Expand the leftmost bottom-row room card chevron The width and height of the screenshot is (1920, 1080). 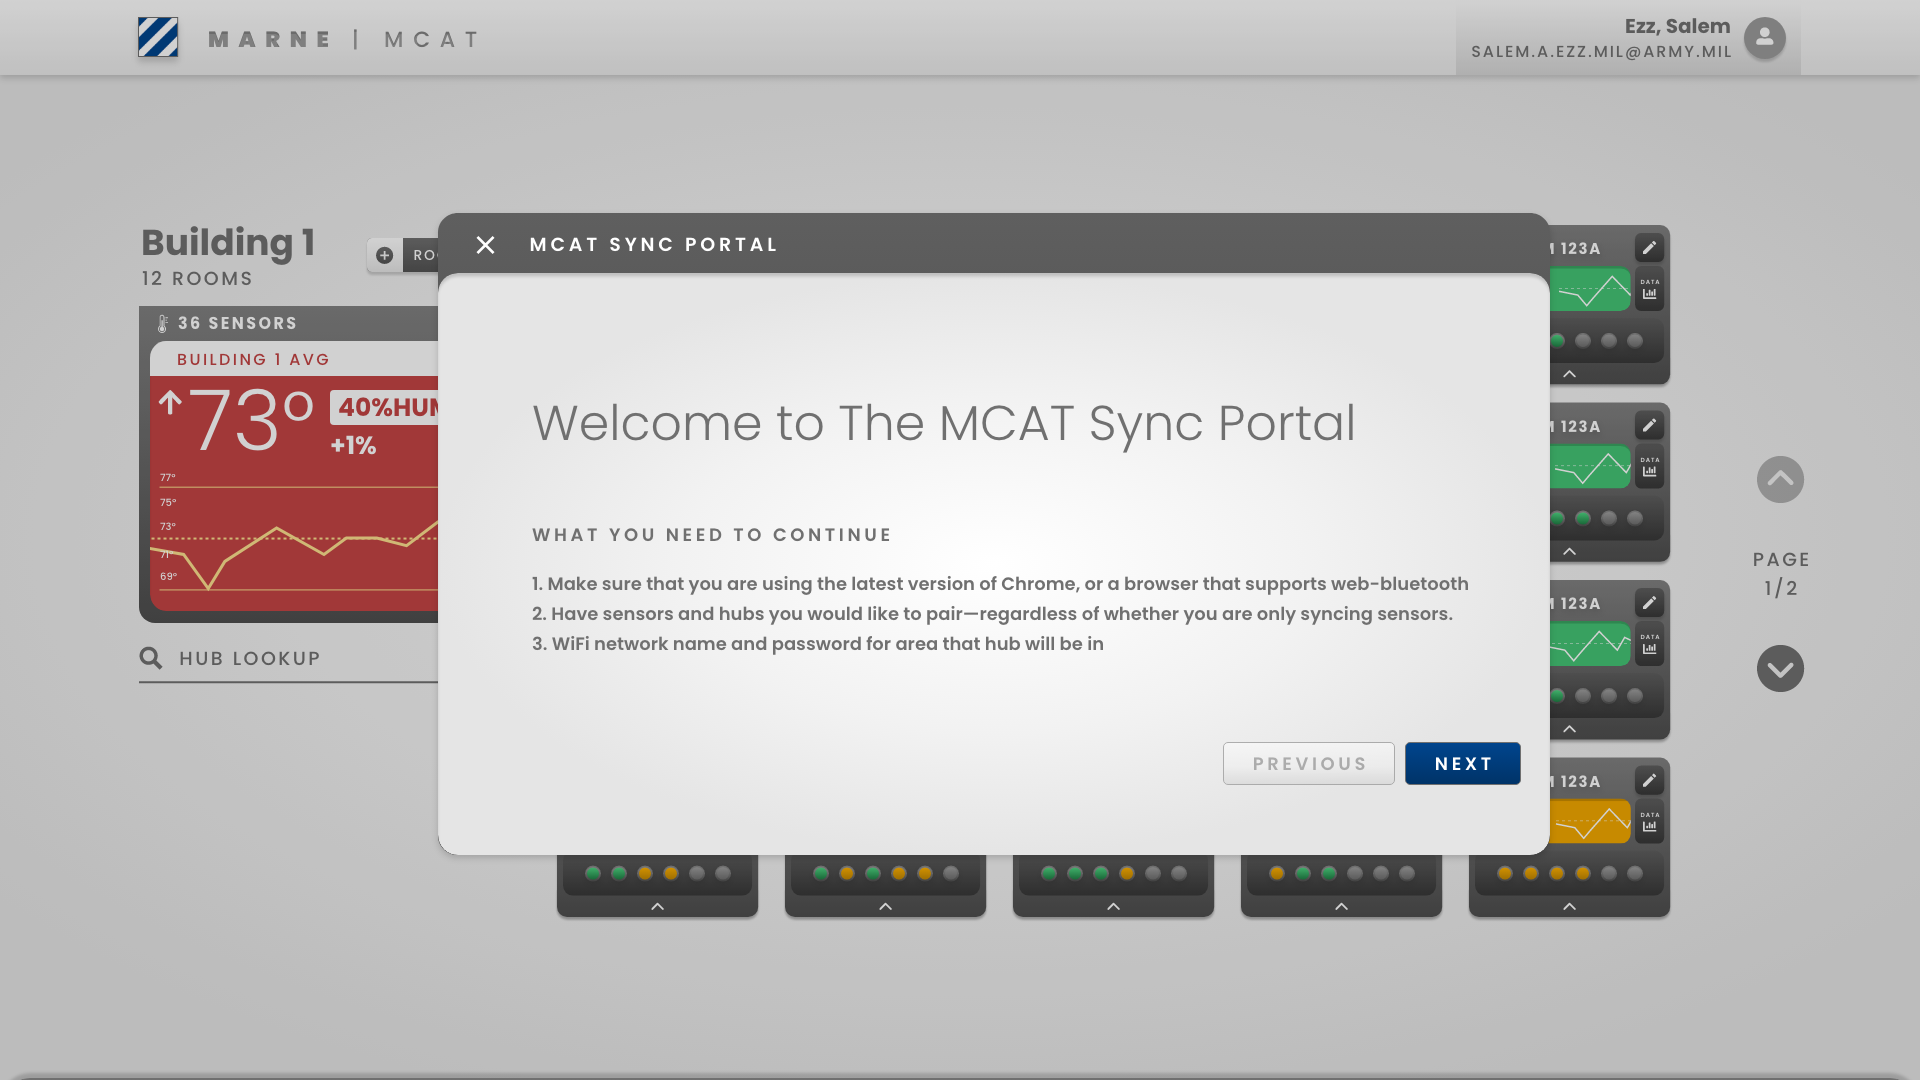pos(657,906)
